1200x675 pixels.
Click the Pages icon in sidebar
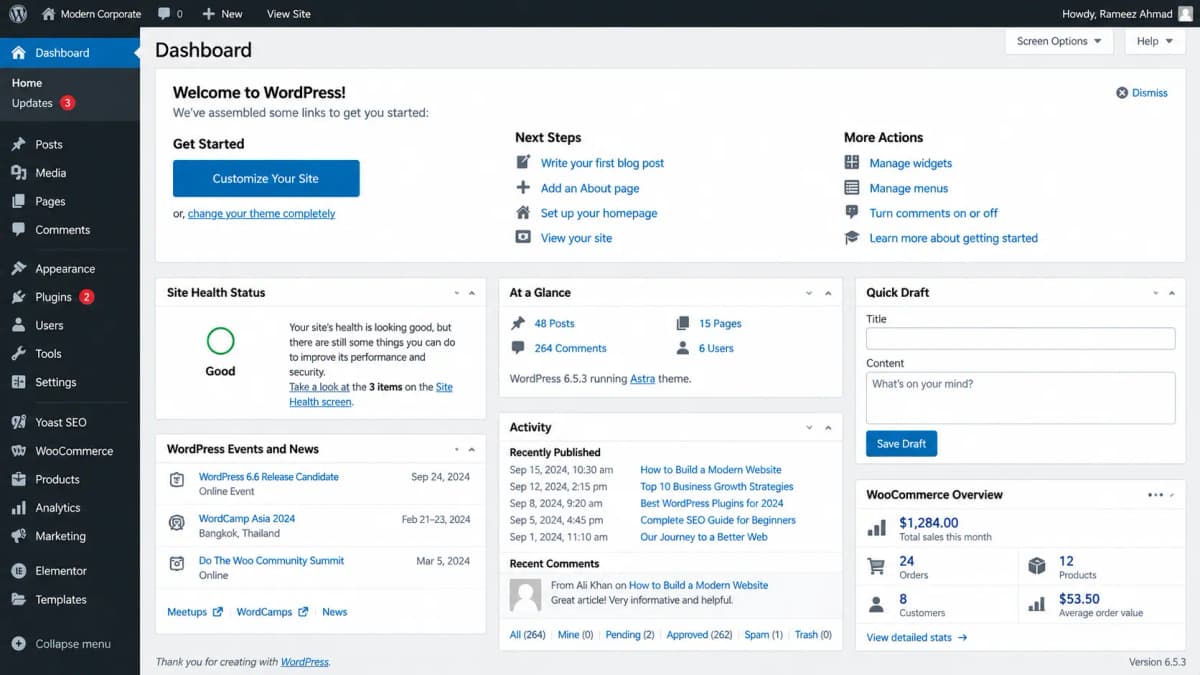pyautogui.click(x=18, y=201)
